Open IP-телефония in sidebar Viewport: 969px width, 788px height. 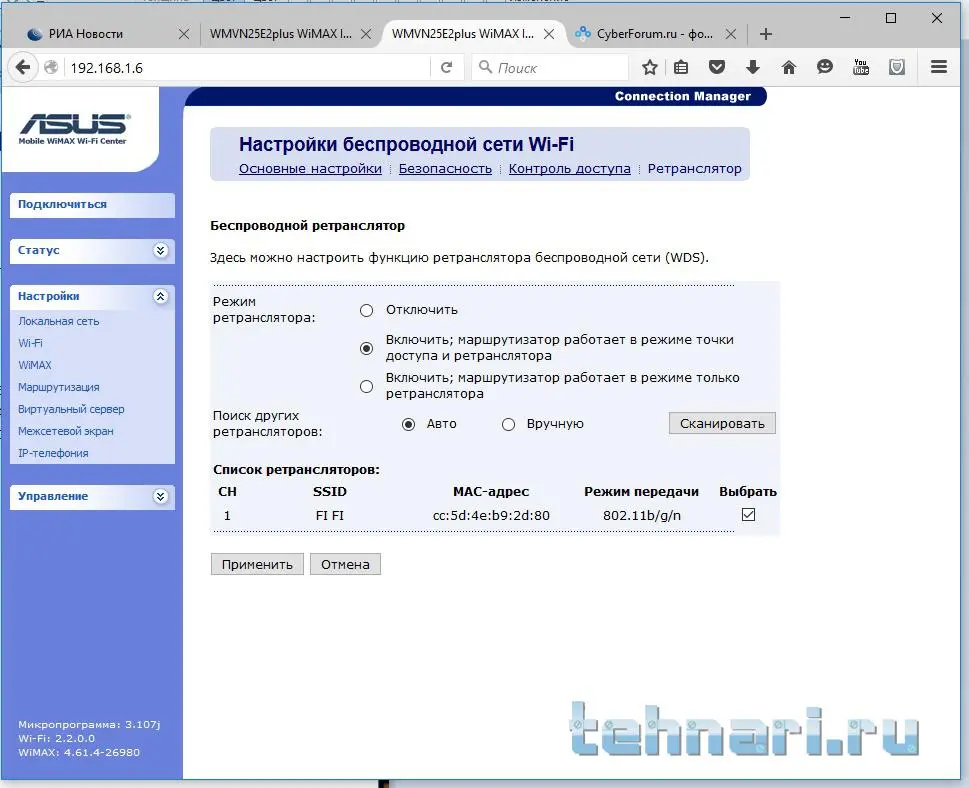click(53, 453)
